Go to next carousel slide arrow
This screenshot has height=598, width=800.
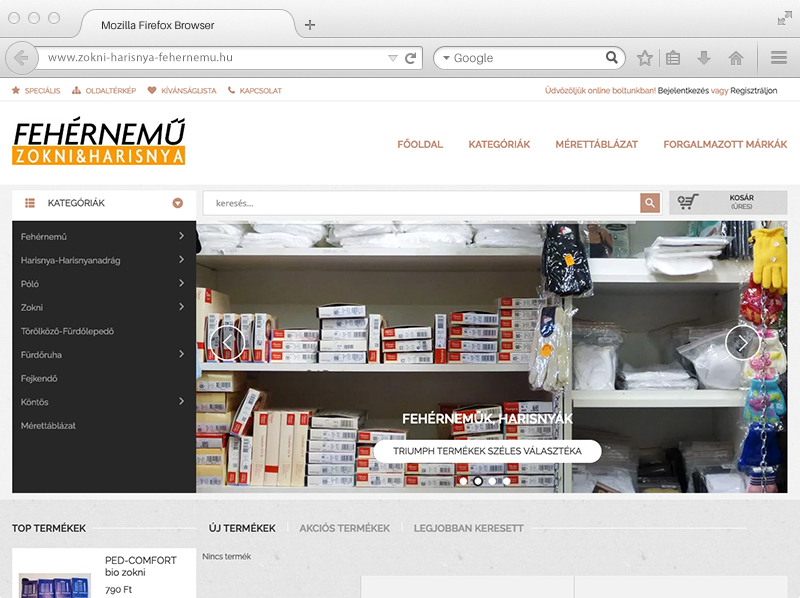742,343
